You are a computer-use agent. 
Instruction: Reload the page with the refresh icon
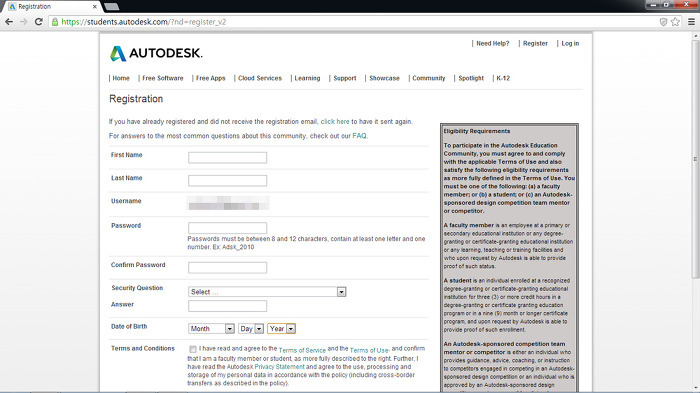pos(38,21)
